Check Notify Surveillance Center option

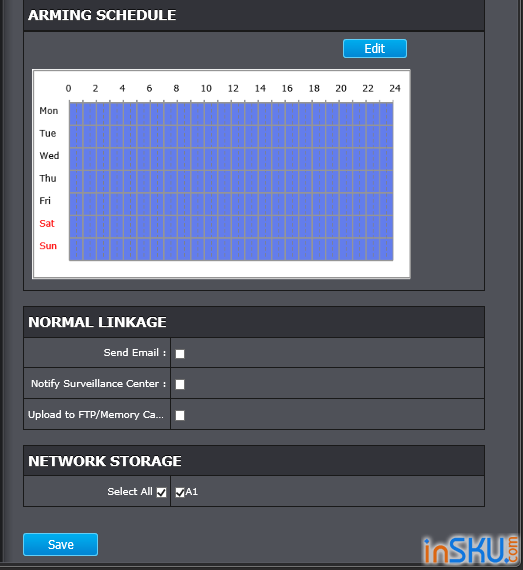pos(180,384)
